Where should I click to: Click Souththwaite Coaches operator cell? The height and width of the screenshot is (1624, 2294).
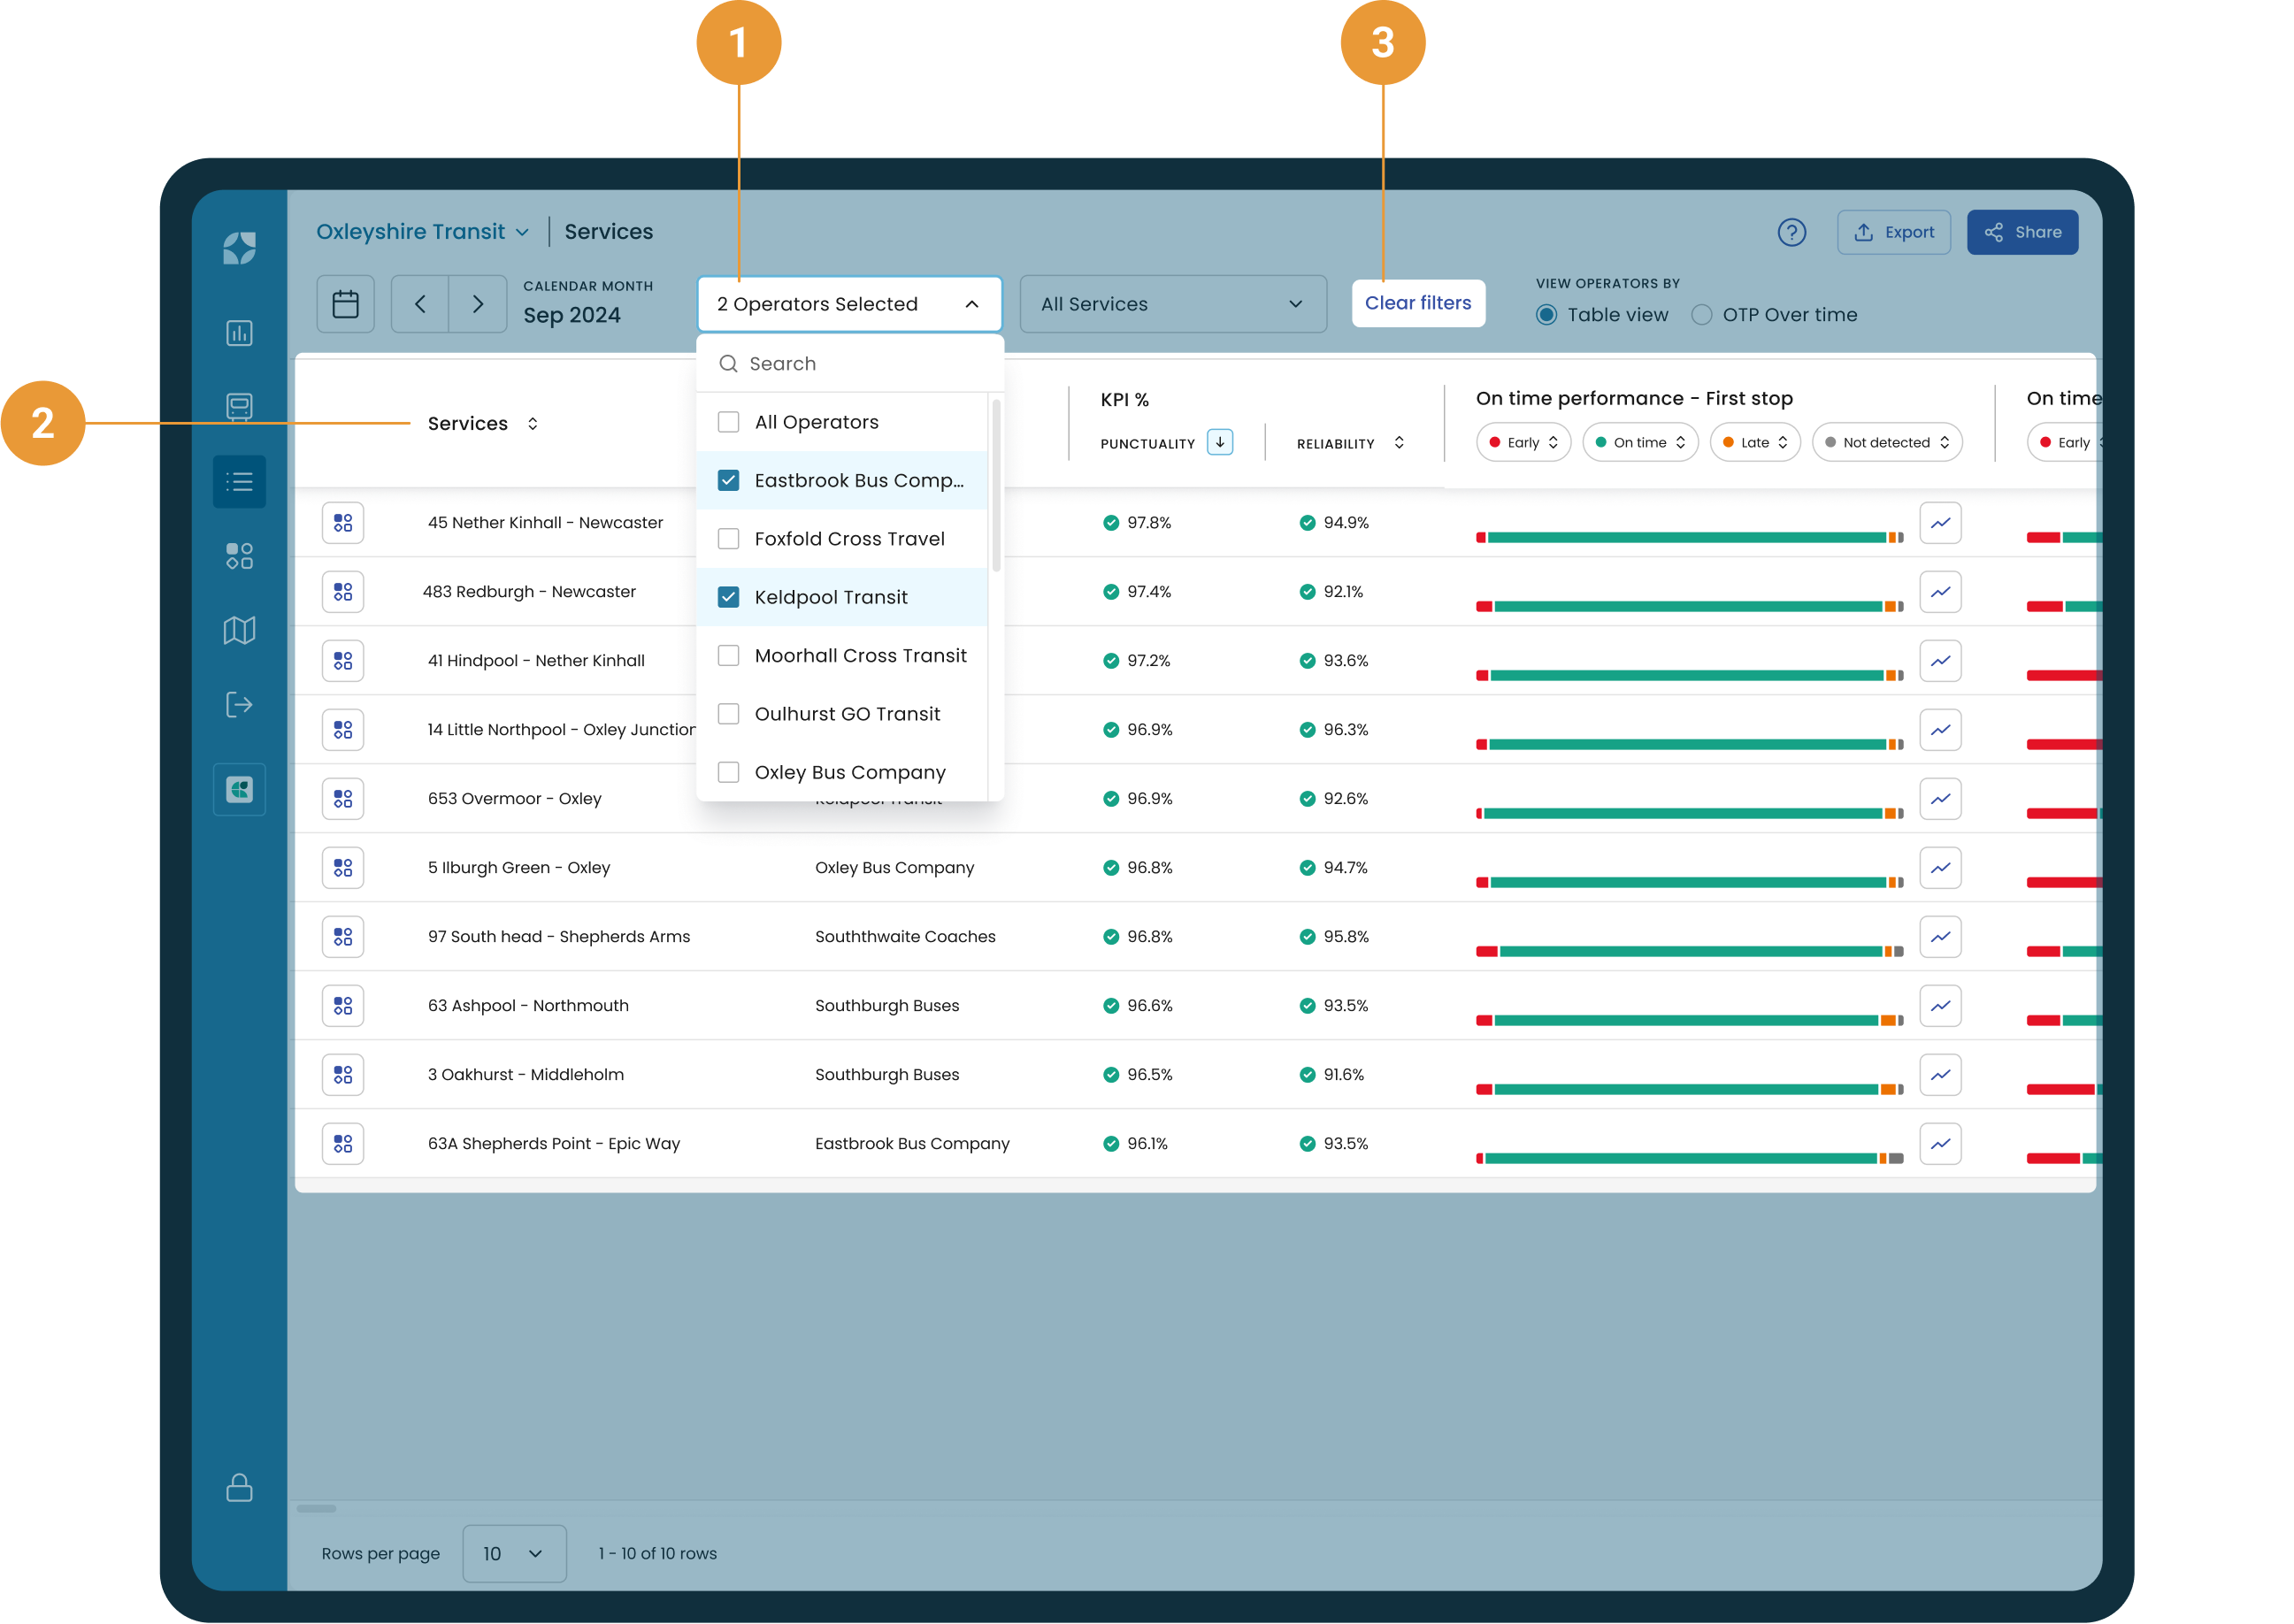[904, 937]
